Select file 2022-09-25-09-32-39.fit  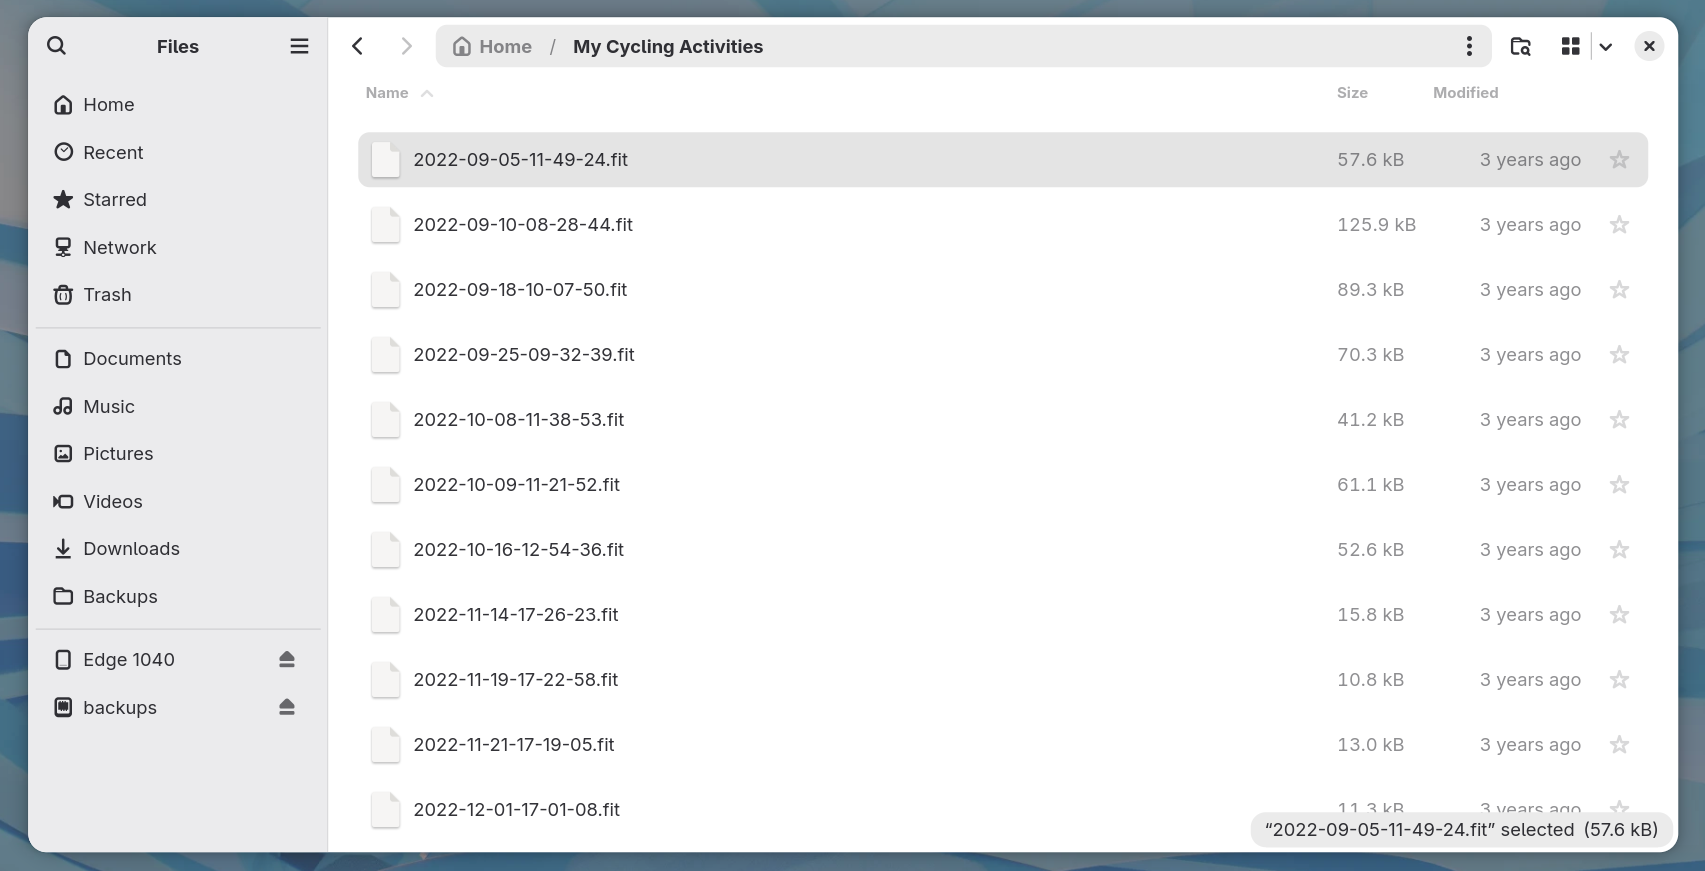[1003, 355]
